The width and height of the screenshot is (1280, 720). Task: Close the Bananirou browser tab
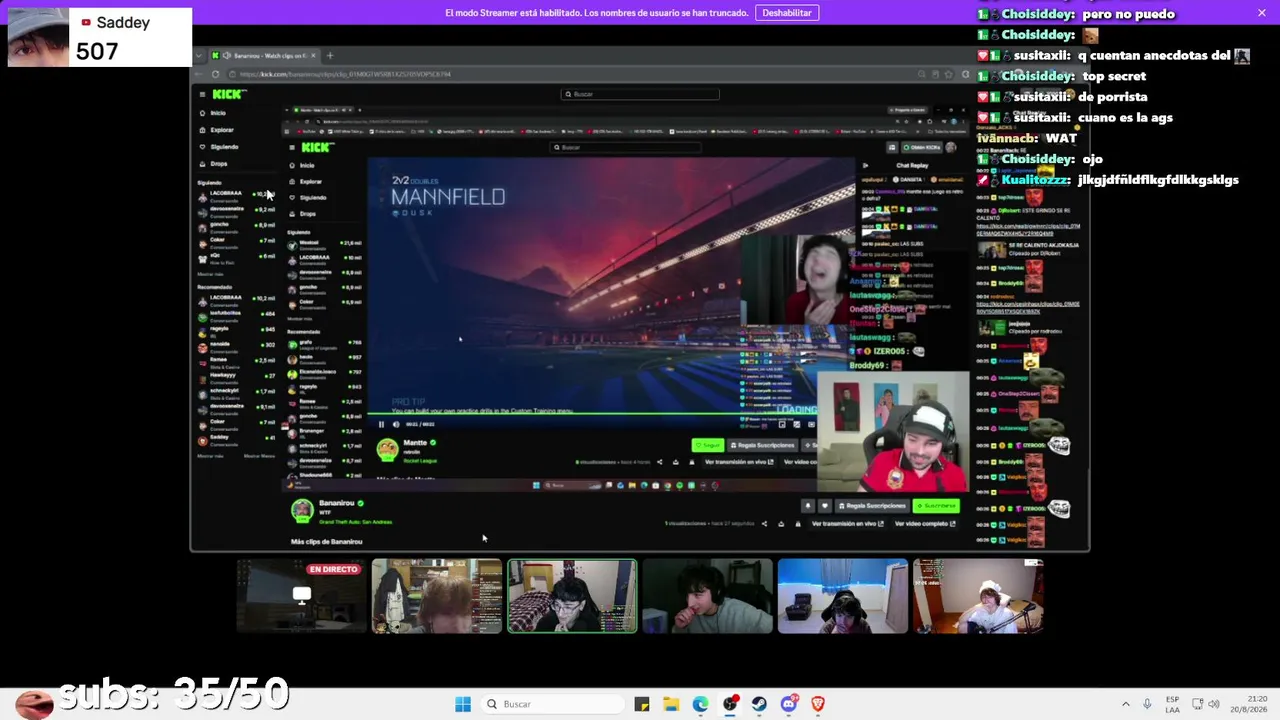313,56
